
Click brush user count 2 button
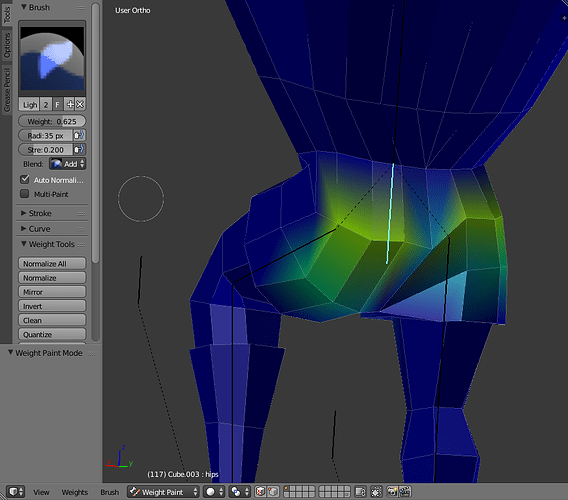[x=46, y=104]
